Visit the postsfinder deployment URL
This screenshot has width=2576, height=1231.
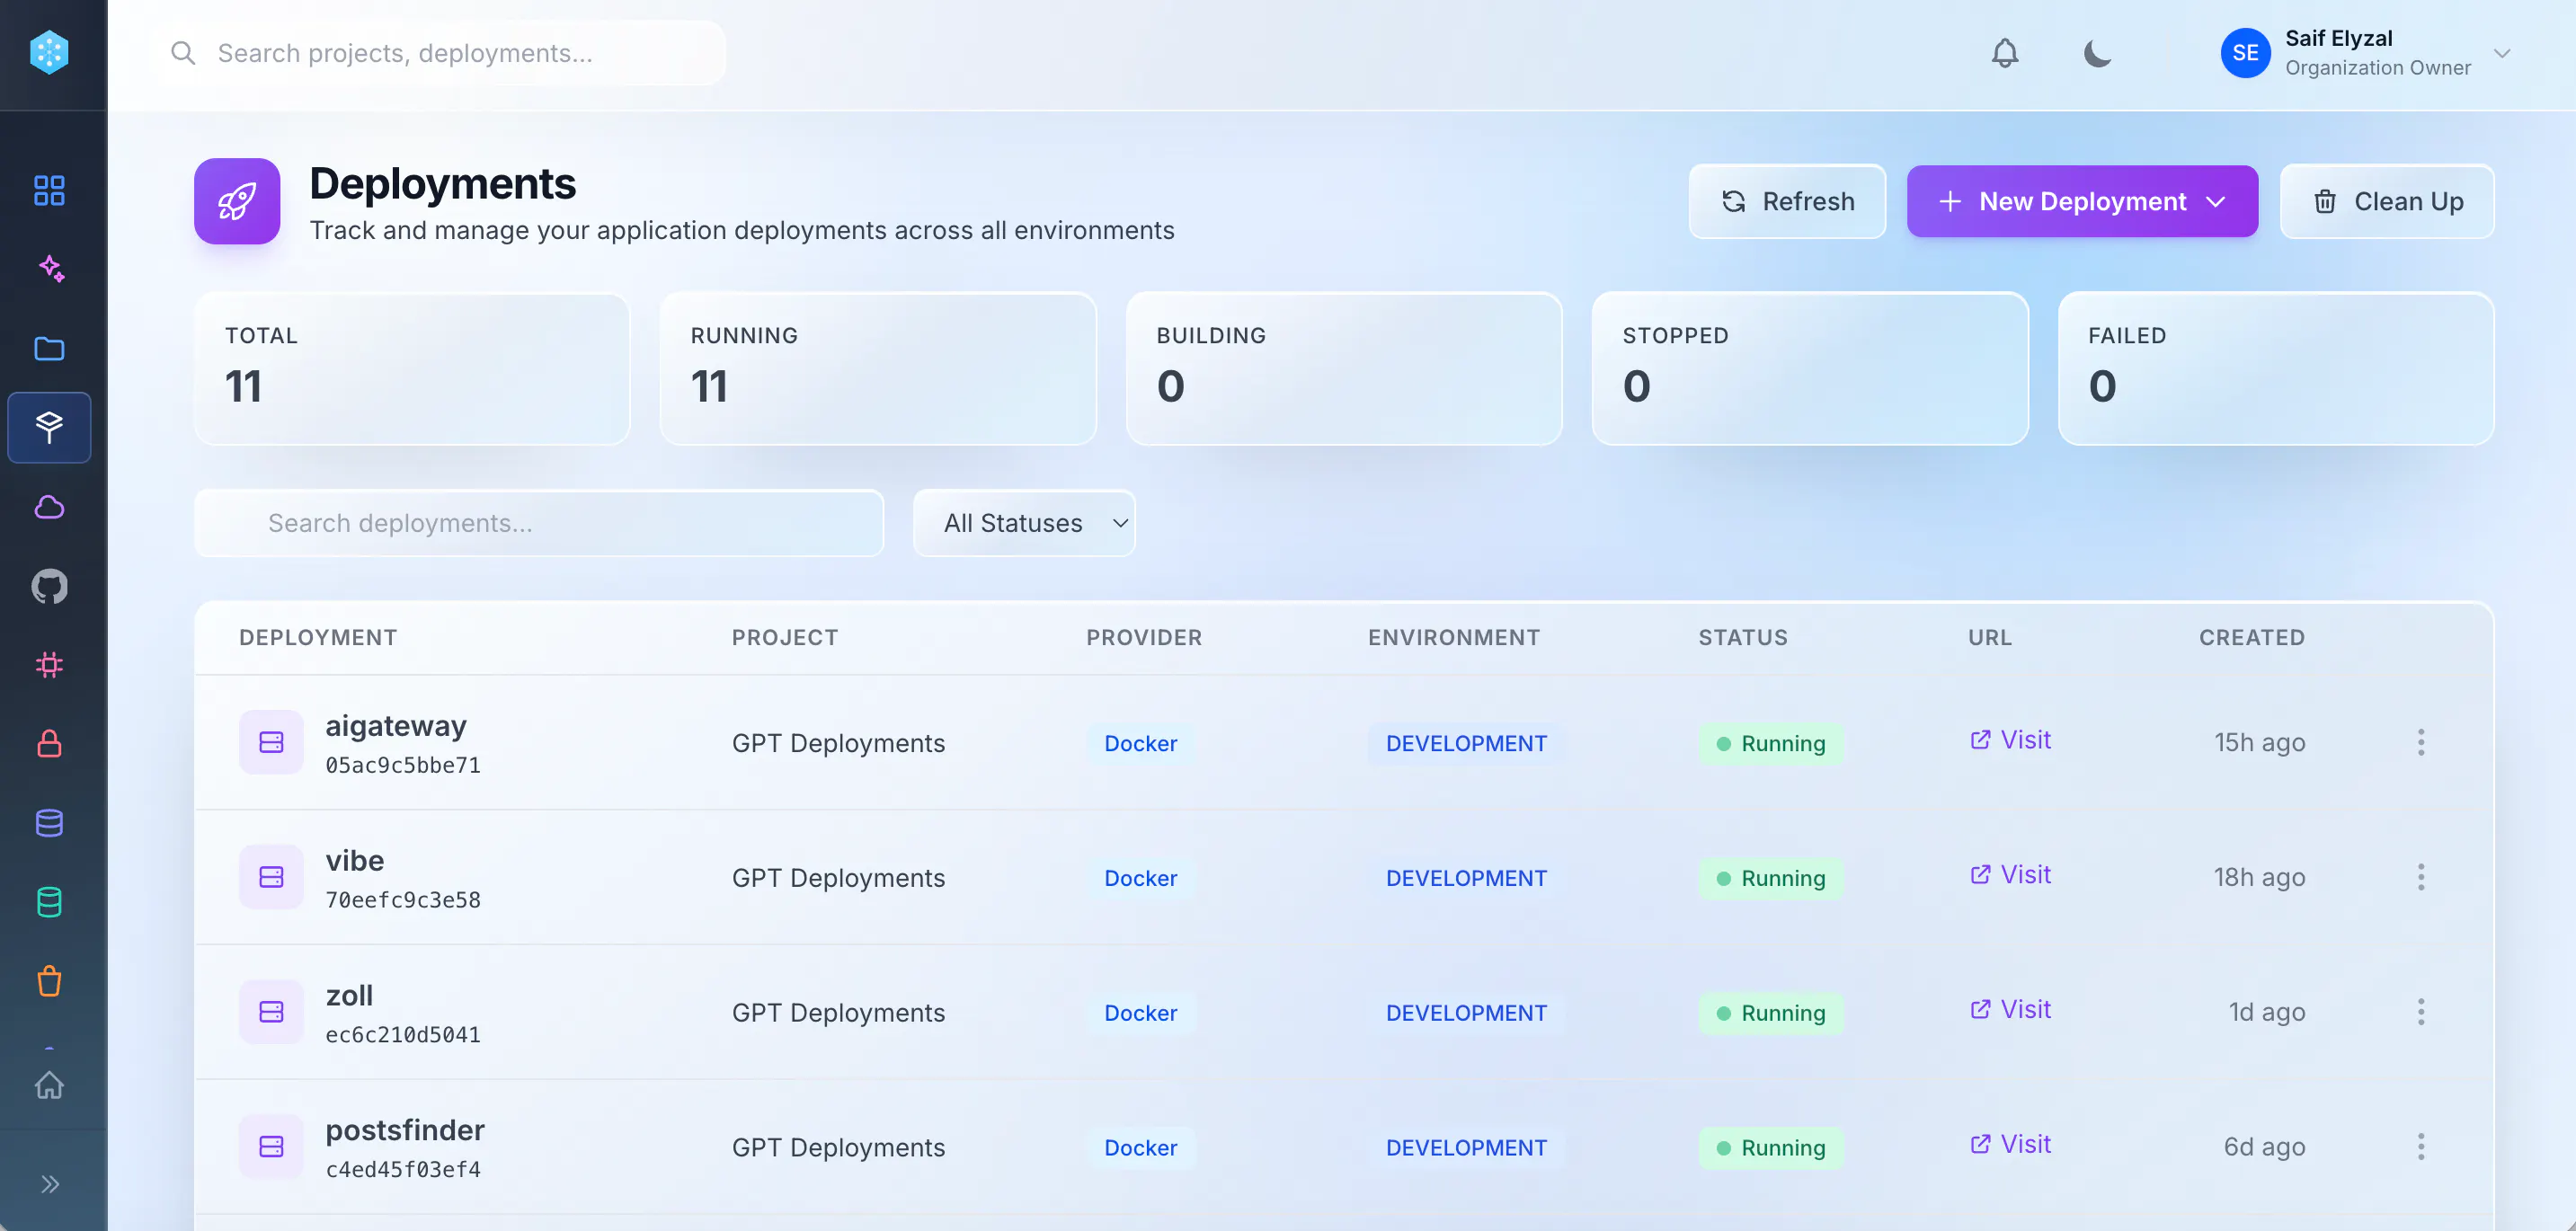(x=2010, y=1145)
